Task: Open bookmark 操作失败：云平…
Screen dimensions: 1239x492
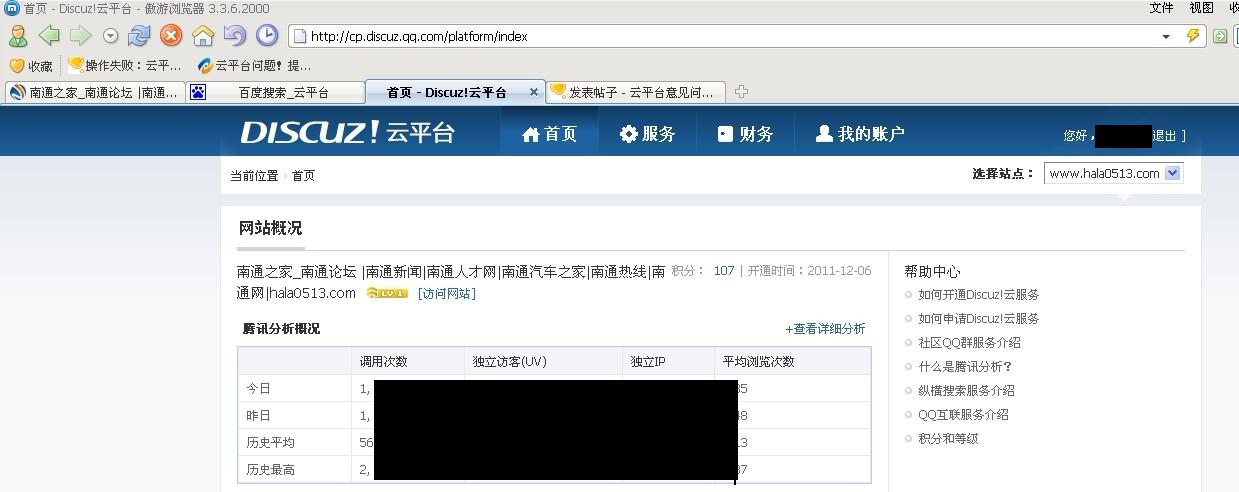Action: pyautogui.click(x=124, y=66)
